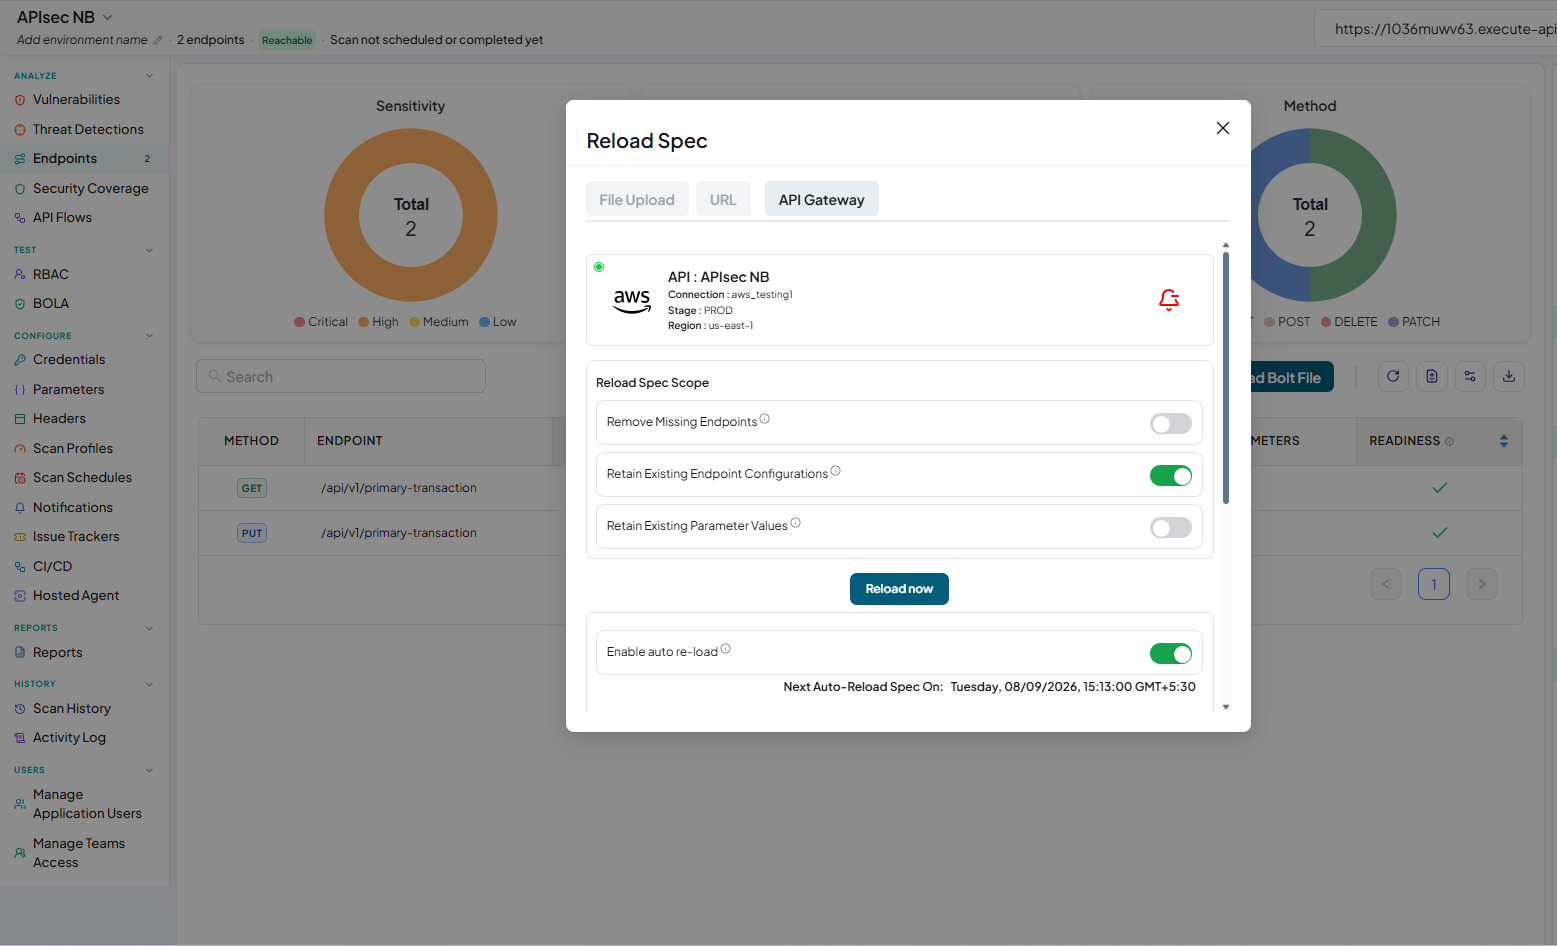Sort by READINESS column arrows
The image size is (1557, 946).
pos(1504,441)
